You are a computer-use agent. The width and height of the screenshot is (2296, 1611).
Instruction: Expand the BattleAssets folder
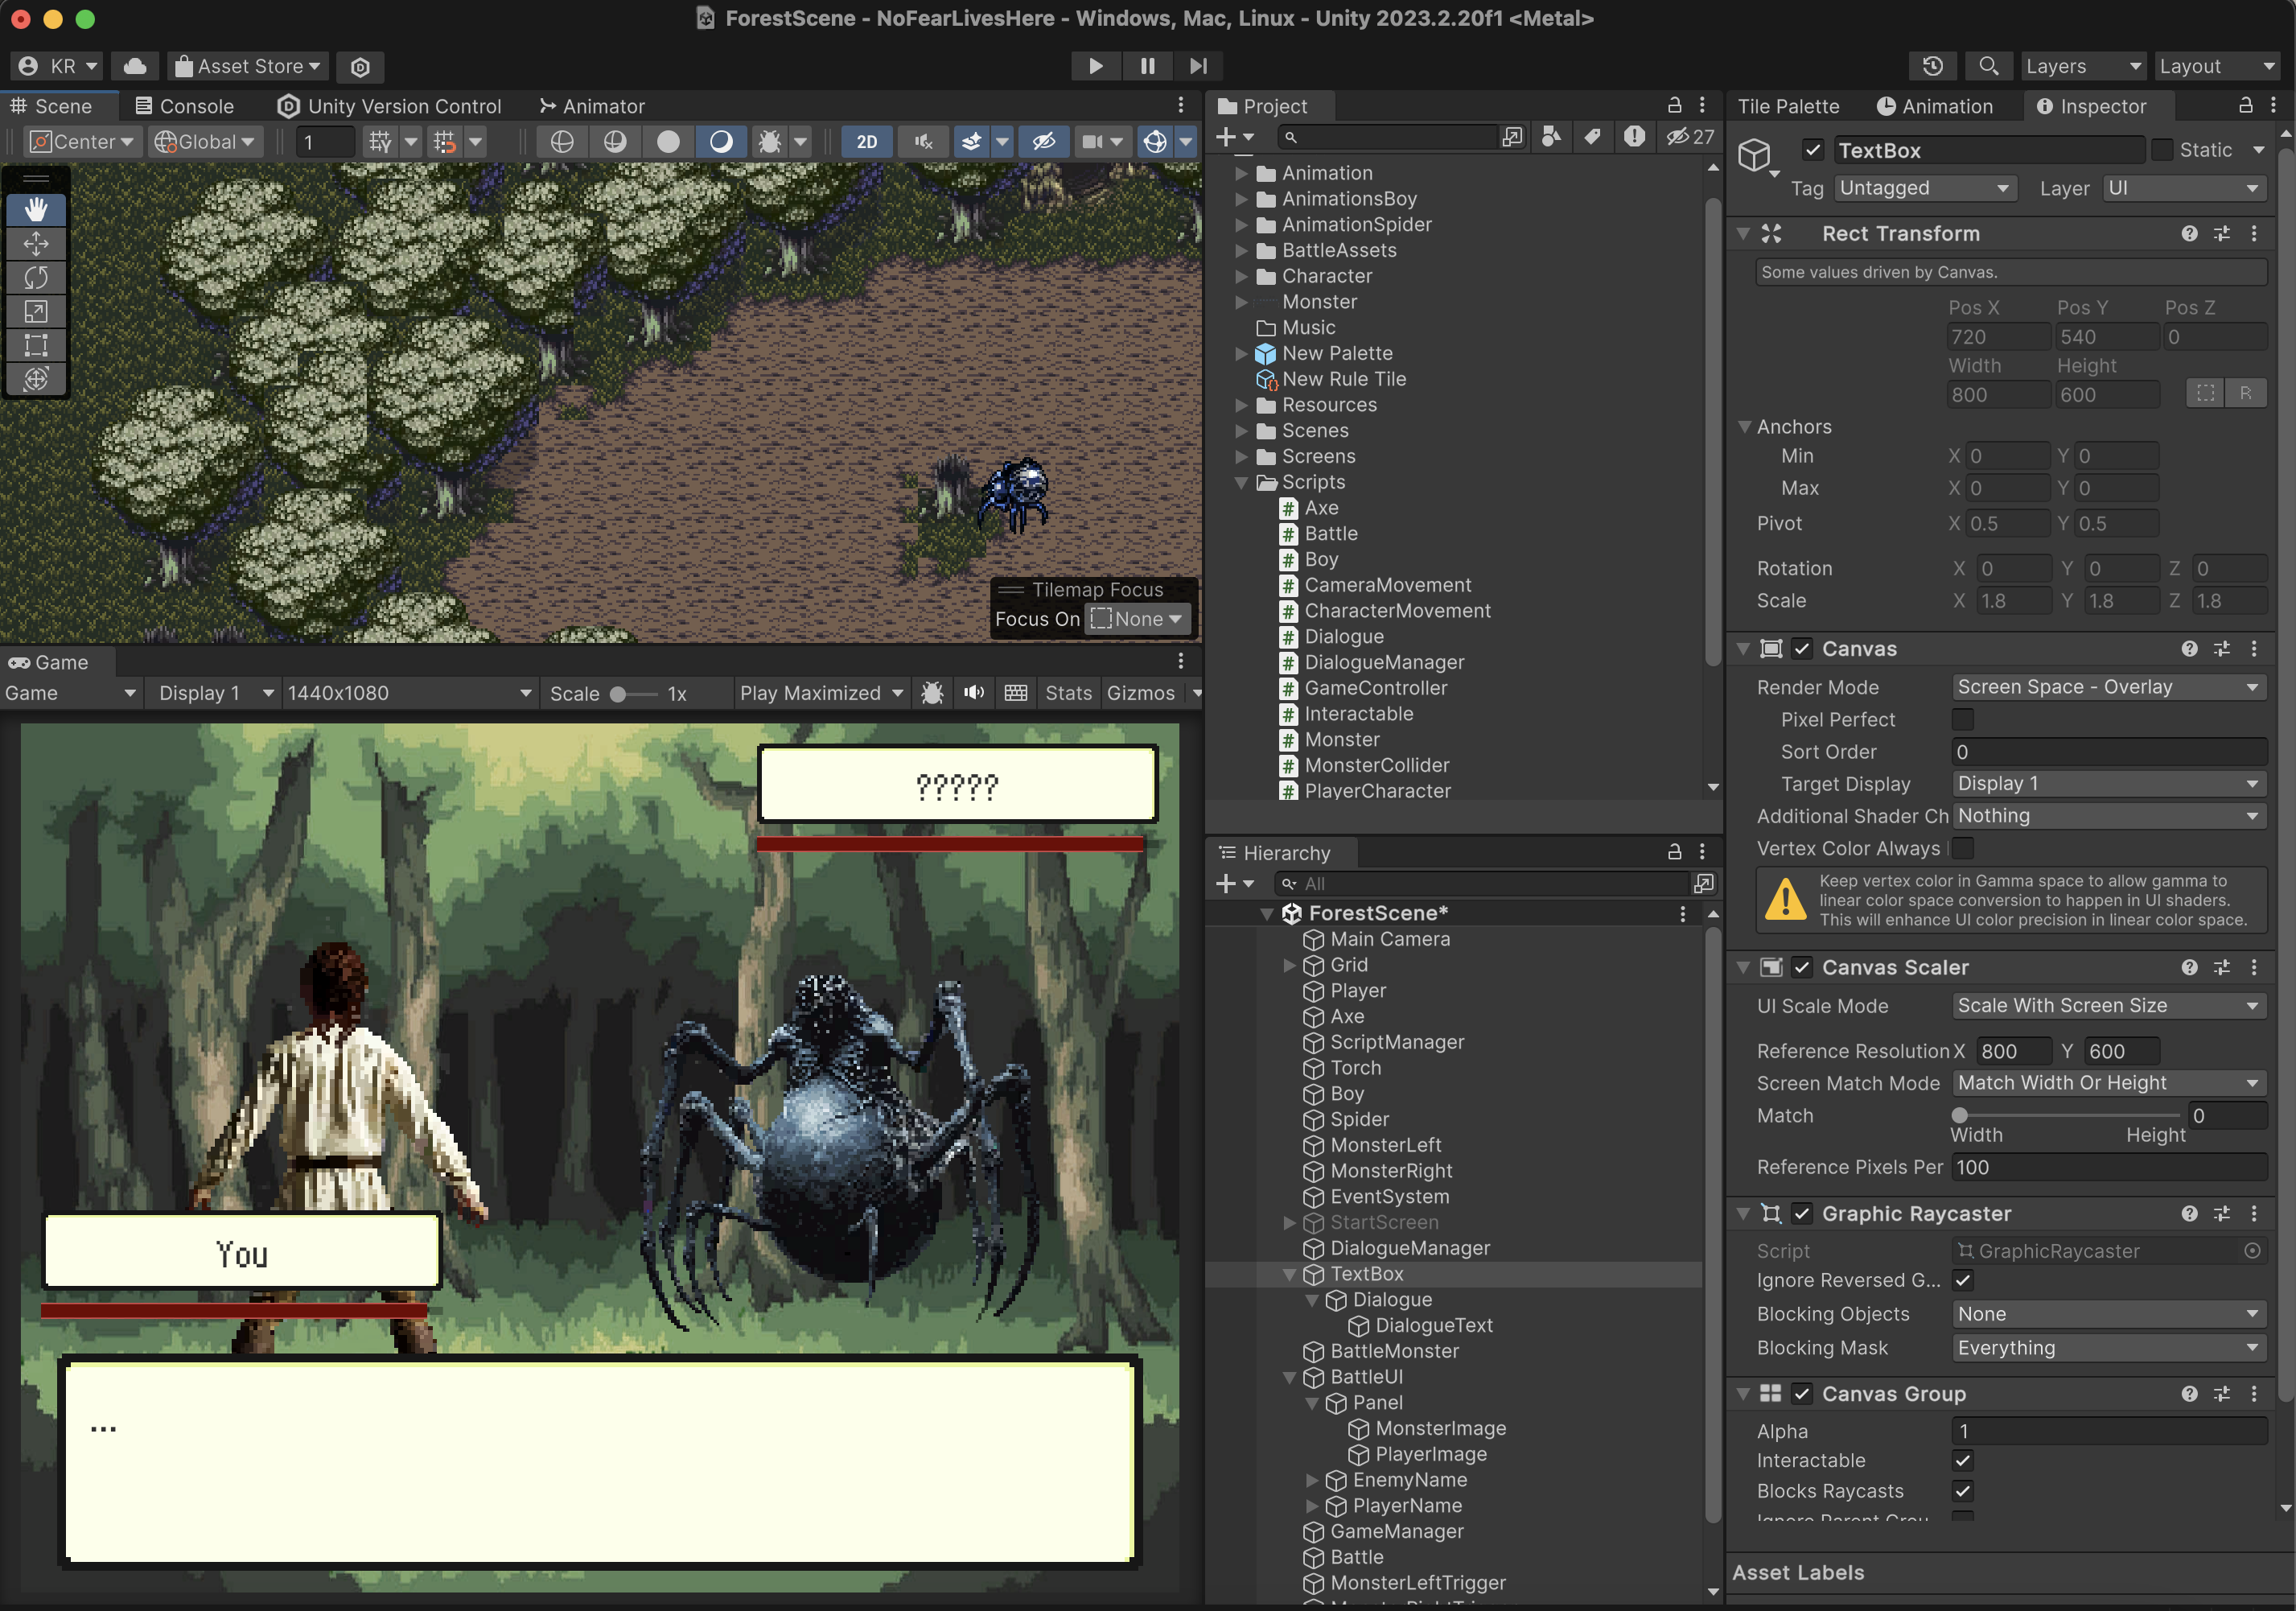tap(1241, 250)
